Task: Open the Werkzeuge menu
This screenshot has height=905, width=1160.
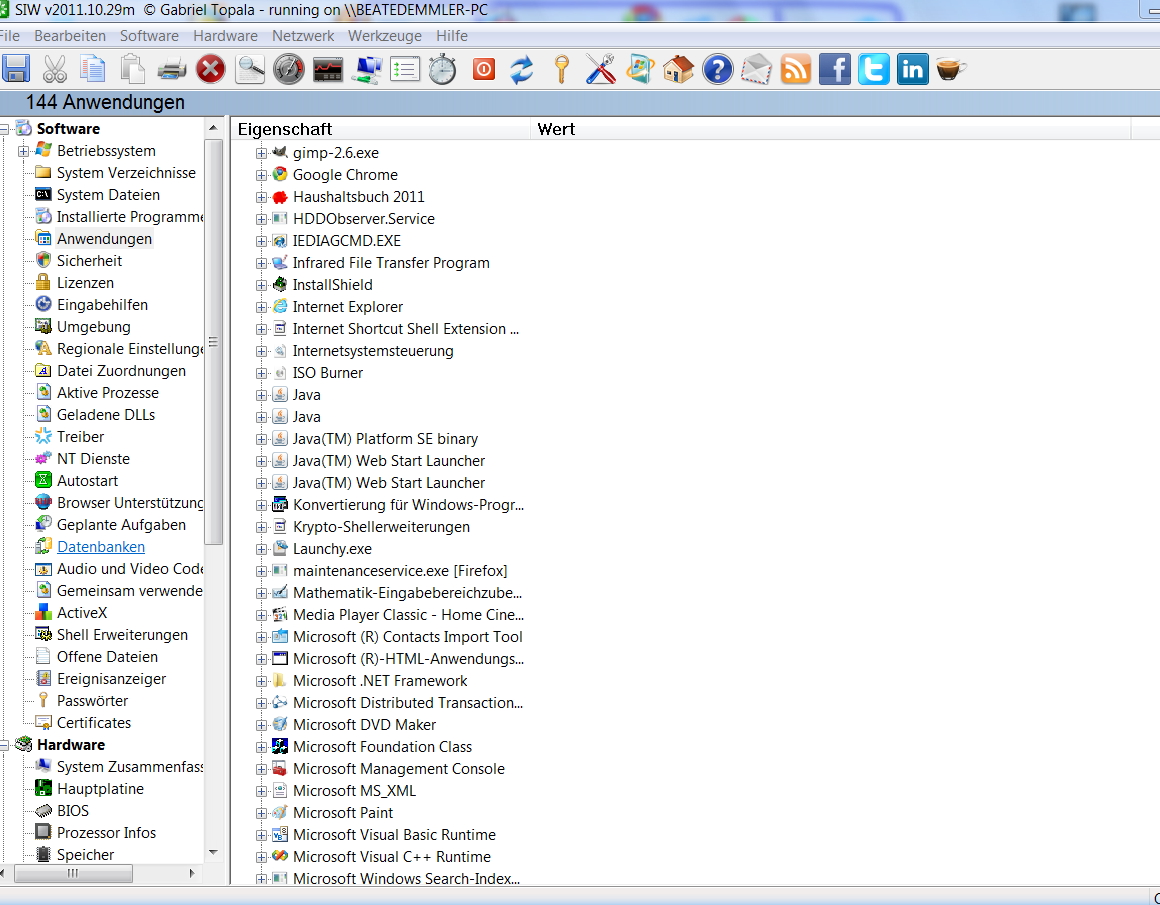Action: coord(385,36)
